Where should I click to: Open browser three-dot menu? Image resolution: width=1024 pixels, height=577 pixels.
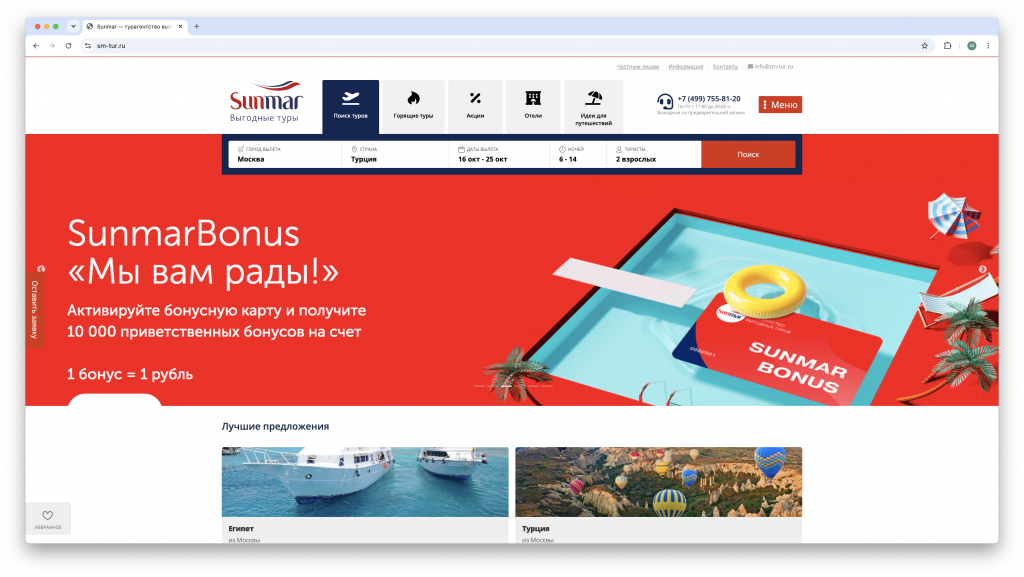pyautogui.click(x=988, y=46)
